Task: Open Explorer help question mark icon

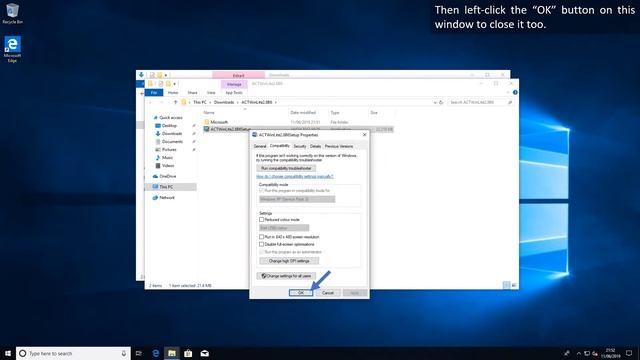Action: point(515,93)
